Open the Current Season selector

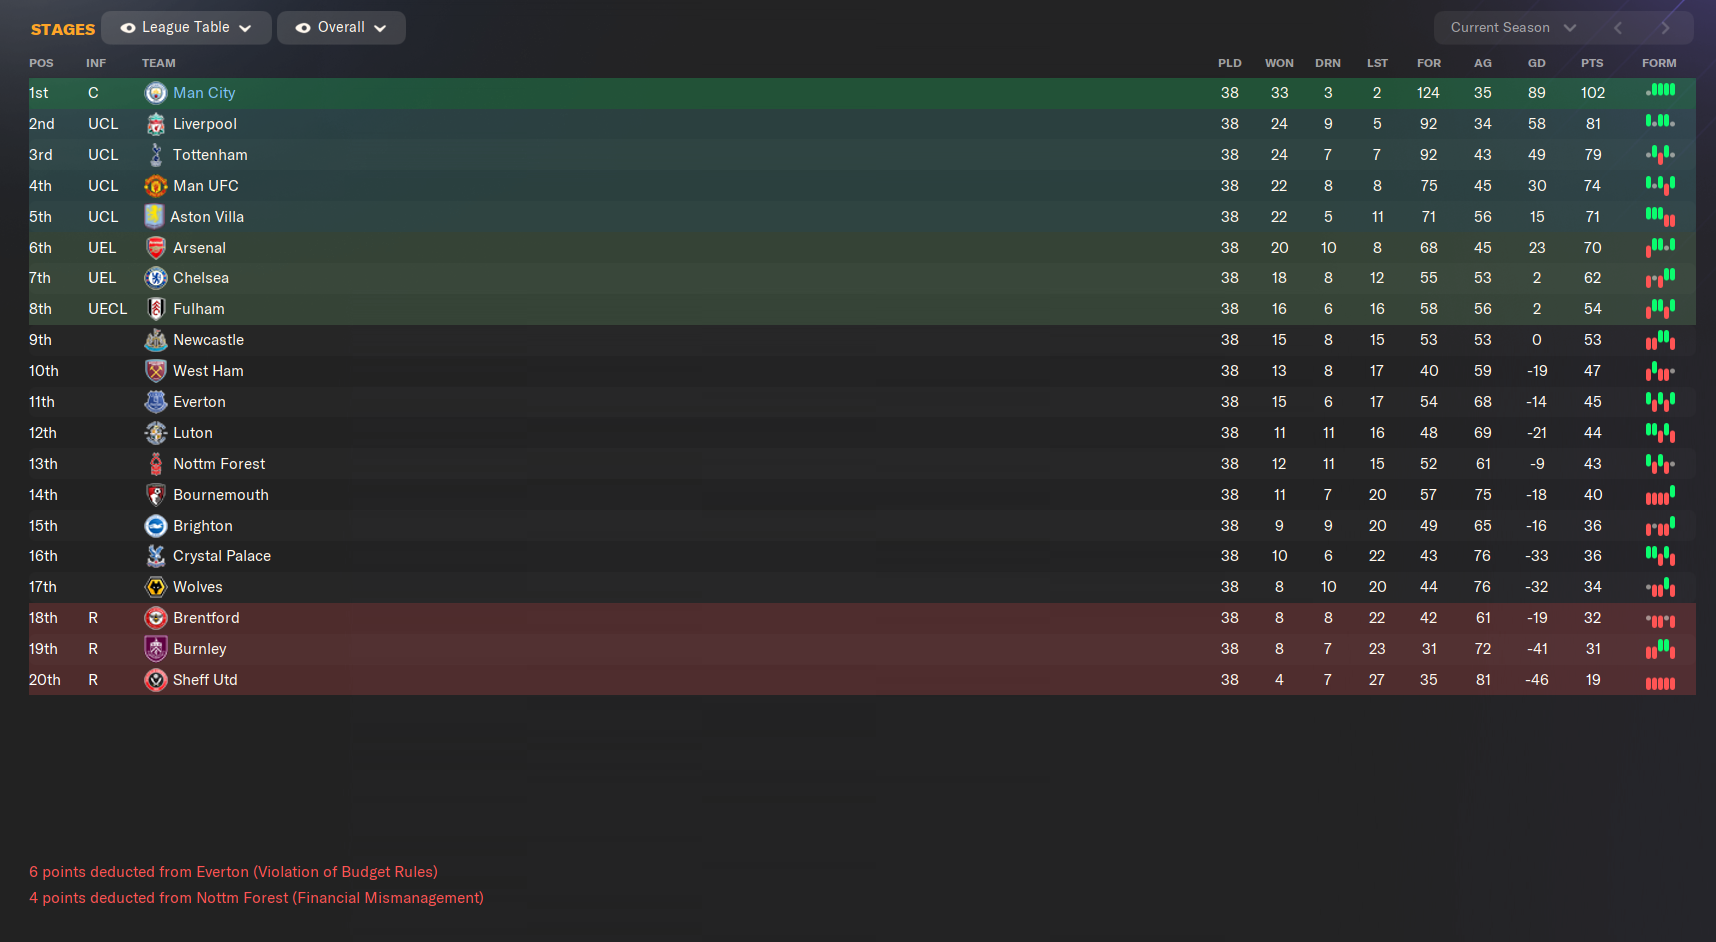click(1508, 27)
